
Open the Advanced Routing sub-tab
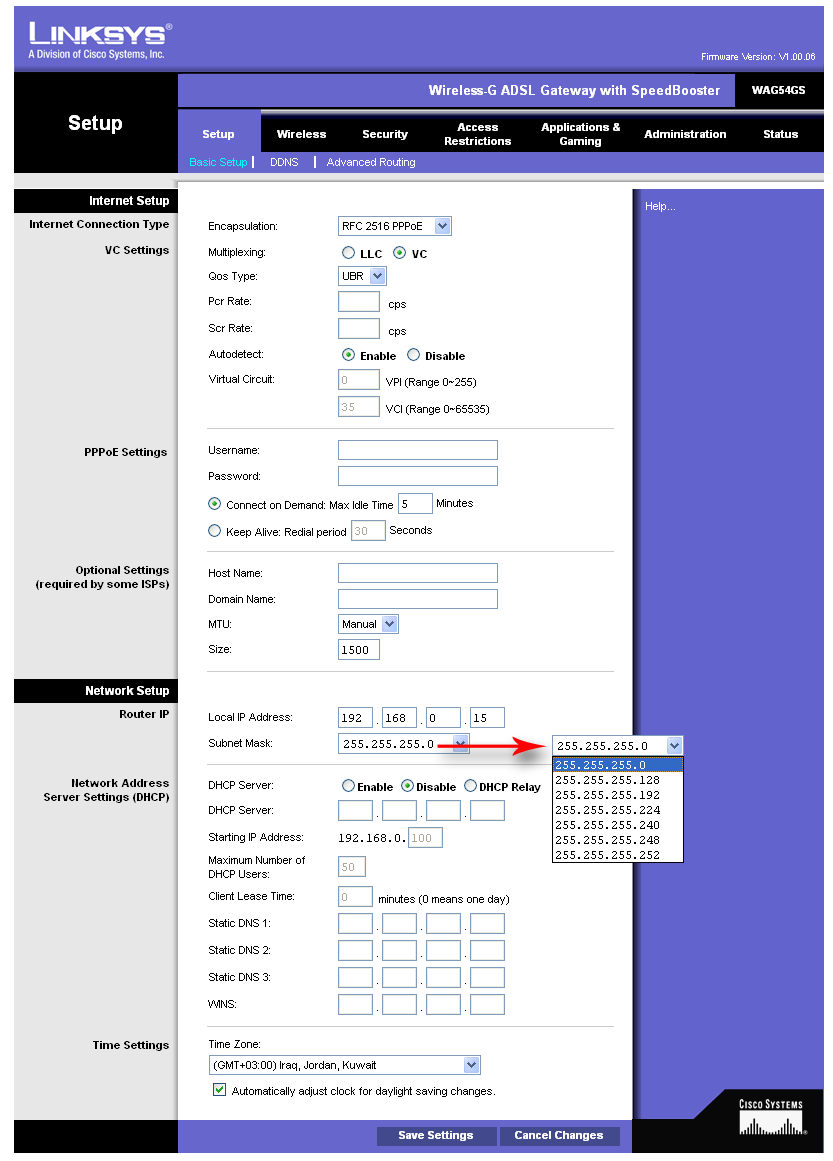click(x=371, y=162)
